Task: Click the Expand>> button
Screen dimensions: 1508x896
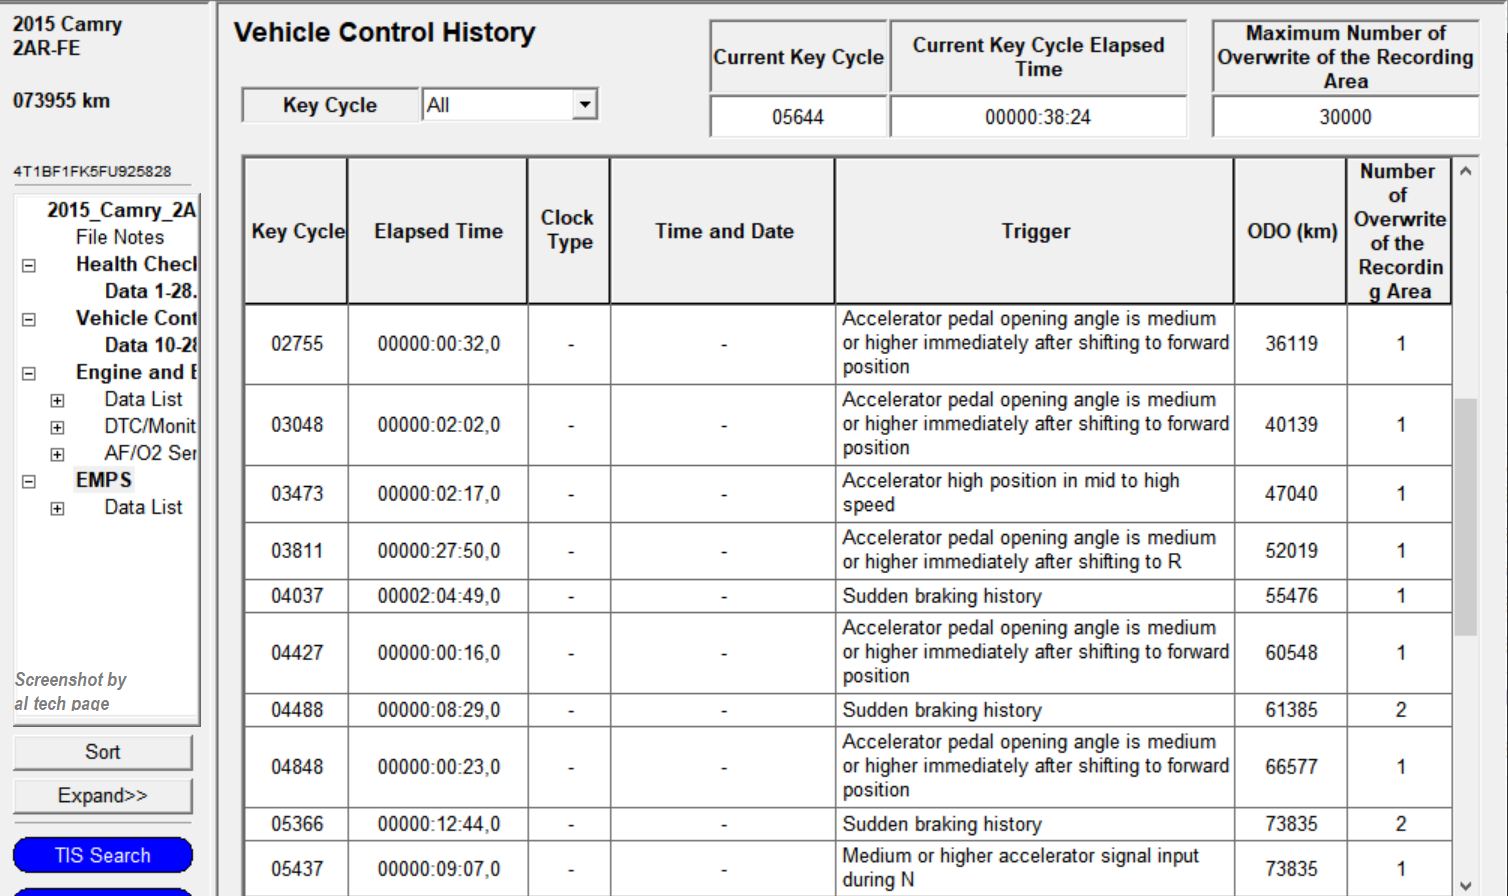Action: (103, 796)
